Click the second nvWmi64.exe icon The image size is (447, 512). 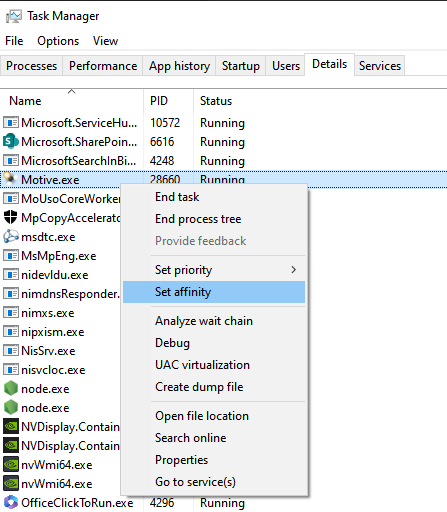[x=11, y=484]
